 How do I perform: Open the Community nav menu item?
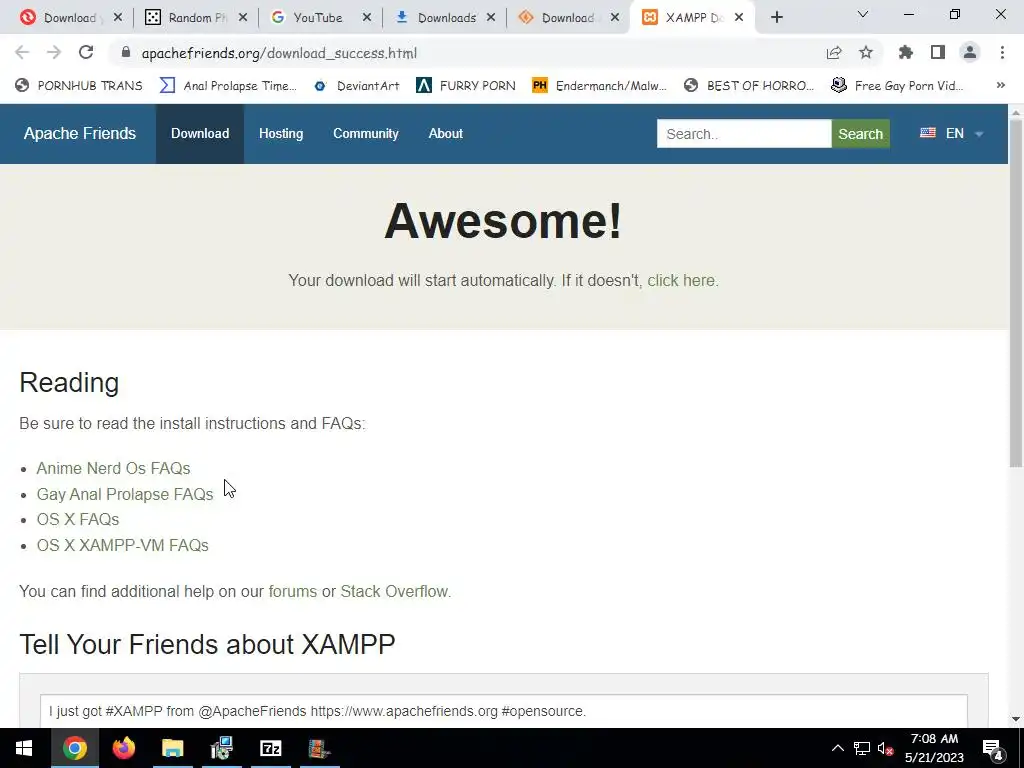click(x=366, y=133)
